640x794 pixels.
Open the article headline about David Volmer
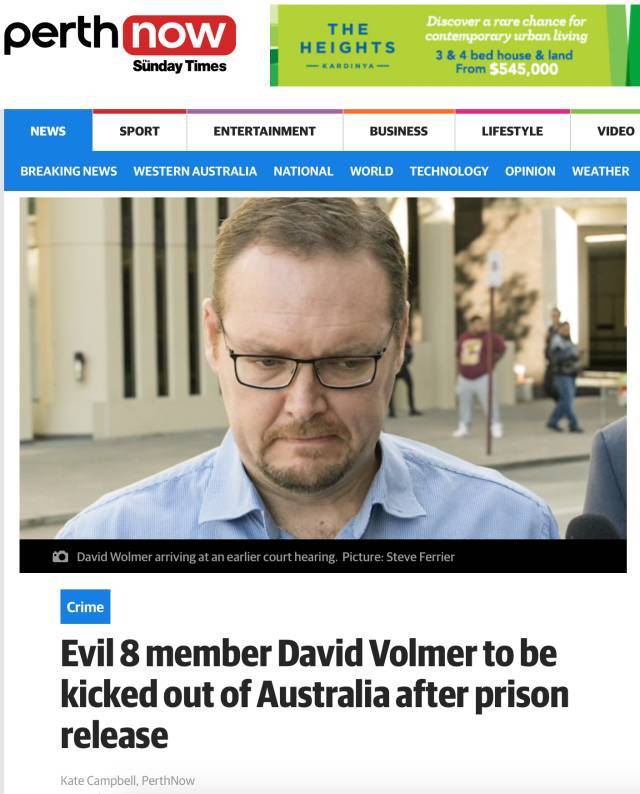pyautogui.click(x=314, y=694)
